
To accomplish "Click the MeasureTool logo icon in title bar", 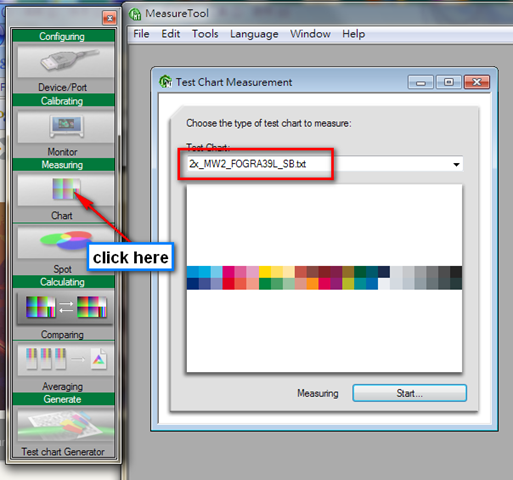I will point(135,14).
